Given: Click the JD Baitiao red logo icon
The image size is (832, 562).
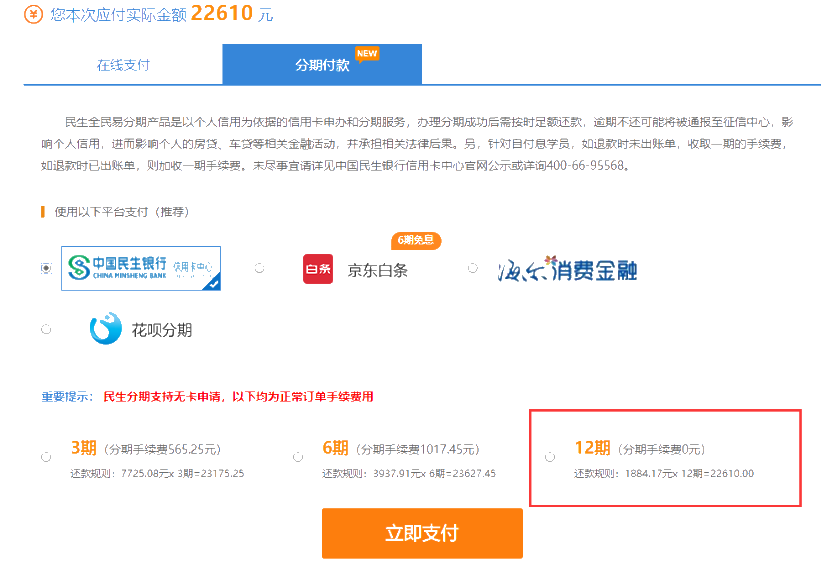Looking at the screenshot, I should click(318, 269).
